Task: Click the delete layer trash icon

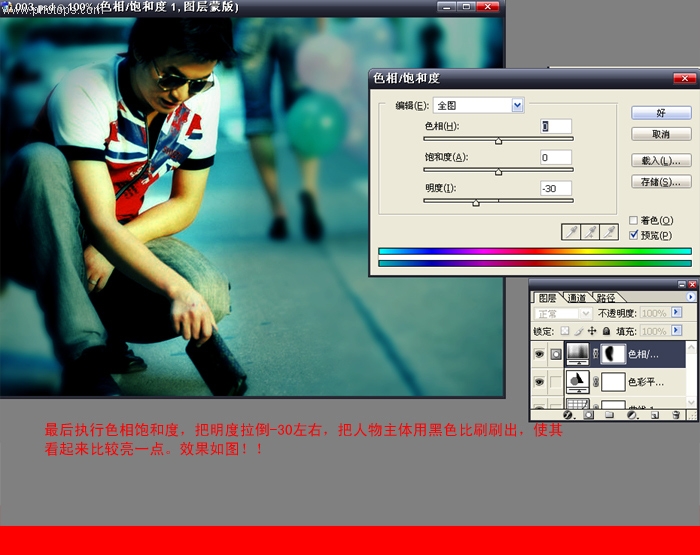Action: click(x=676, y=415)
